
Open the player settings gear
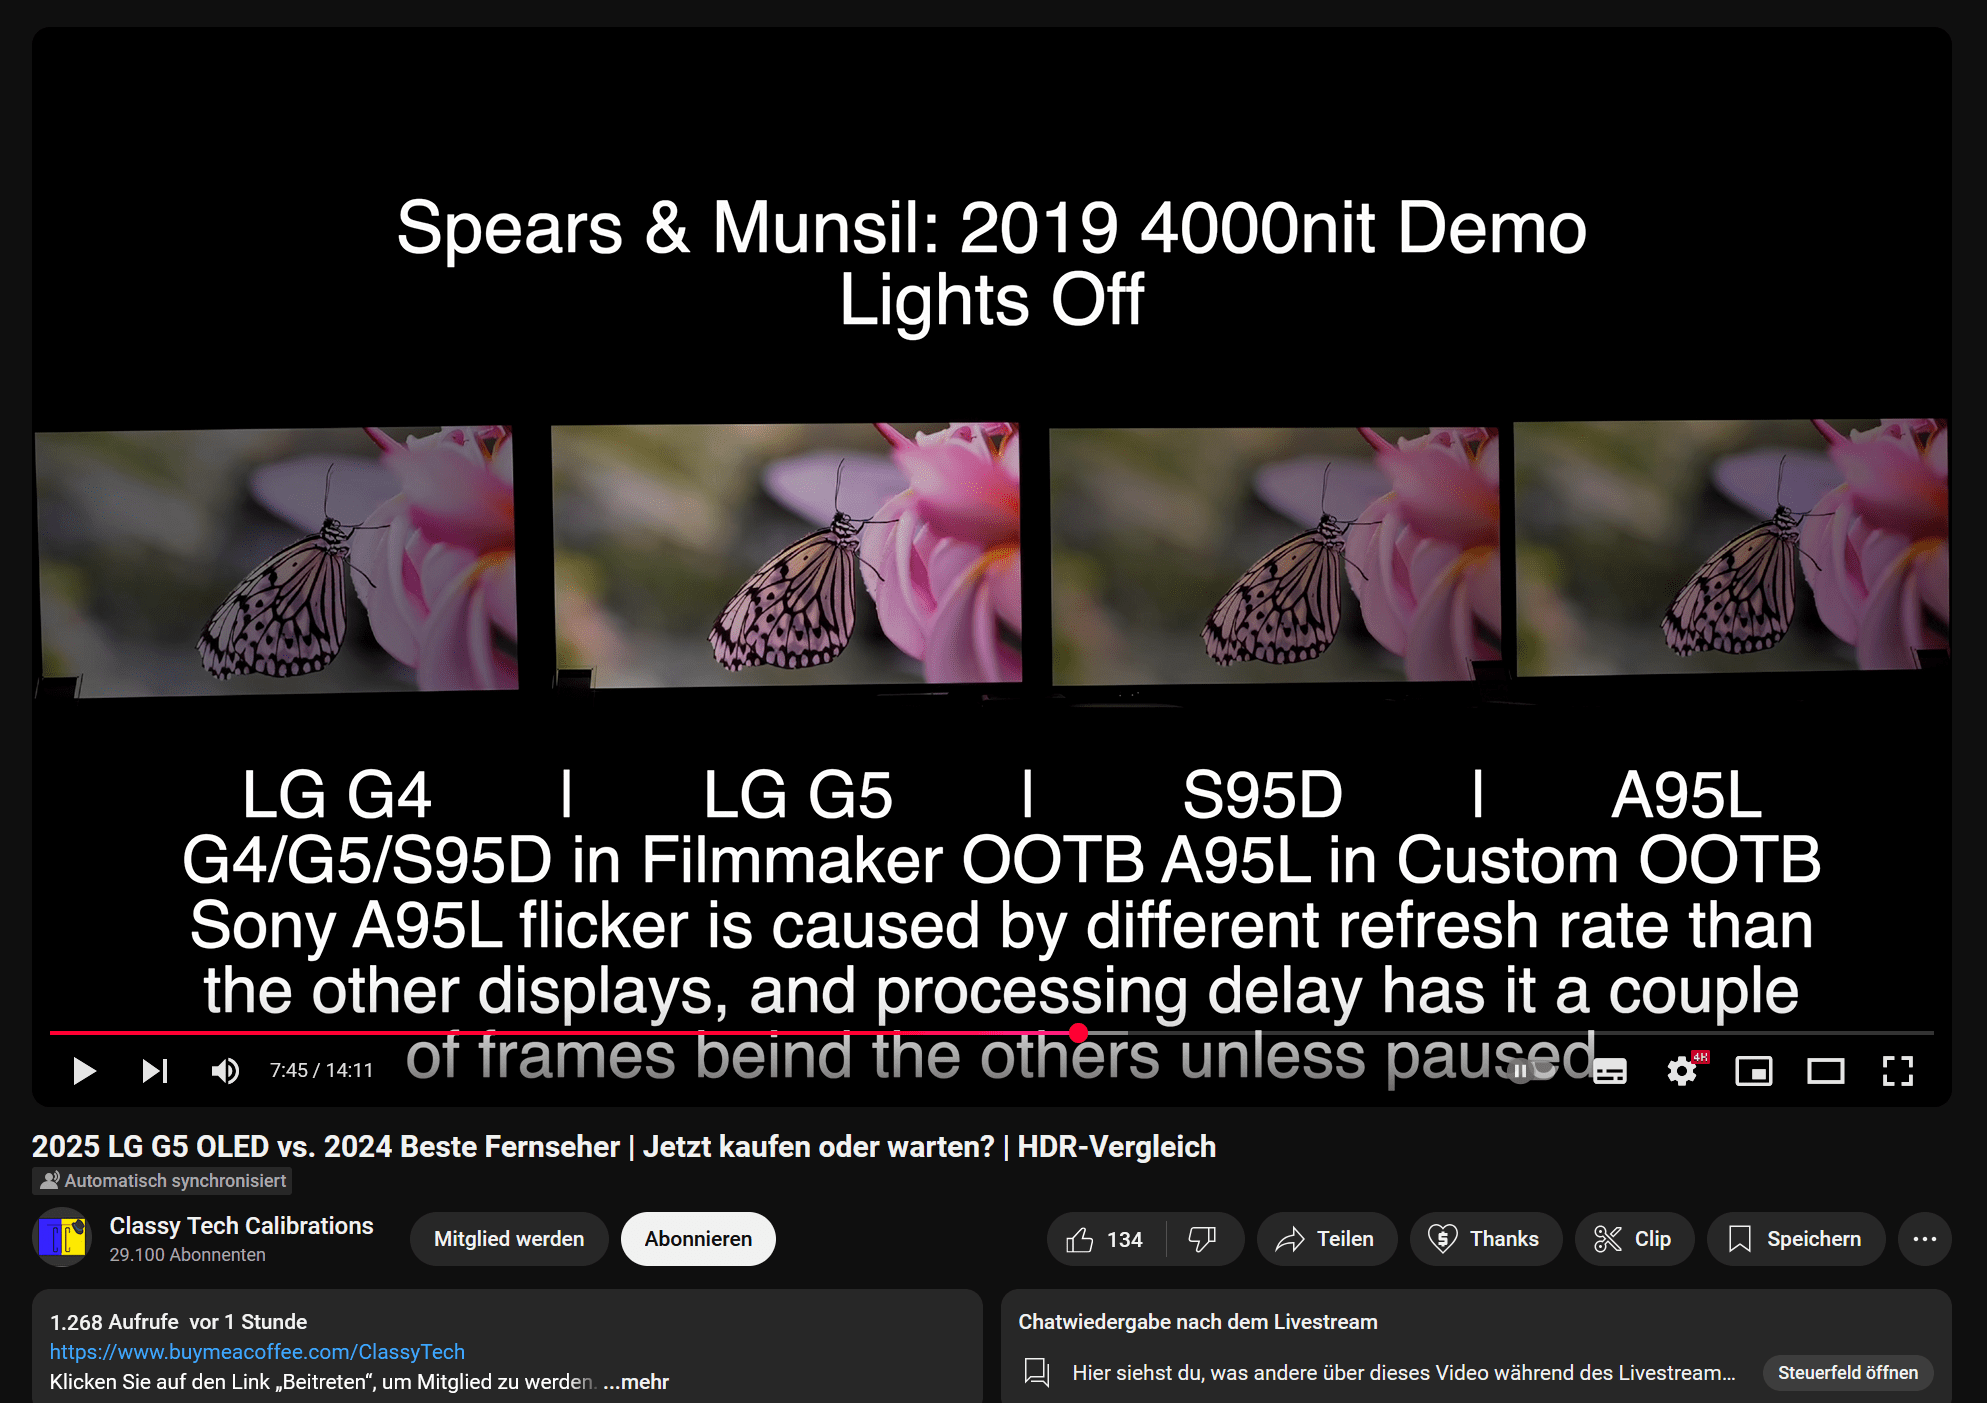pyautogui.click(x=1682, y=1072)
